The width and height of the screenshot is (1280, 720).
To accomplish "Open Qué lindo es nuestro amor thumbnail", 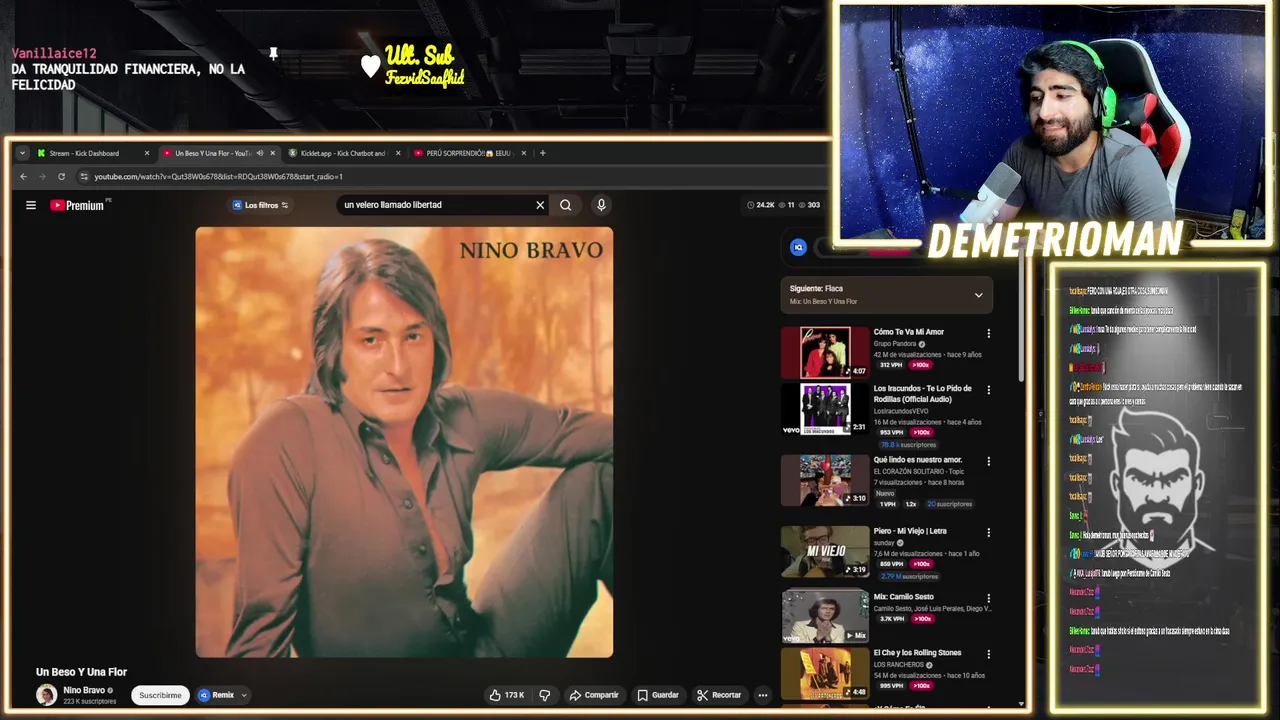I will pos(825,480).
